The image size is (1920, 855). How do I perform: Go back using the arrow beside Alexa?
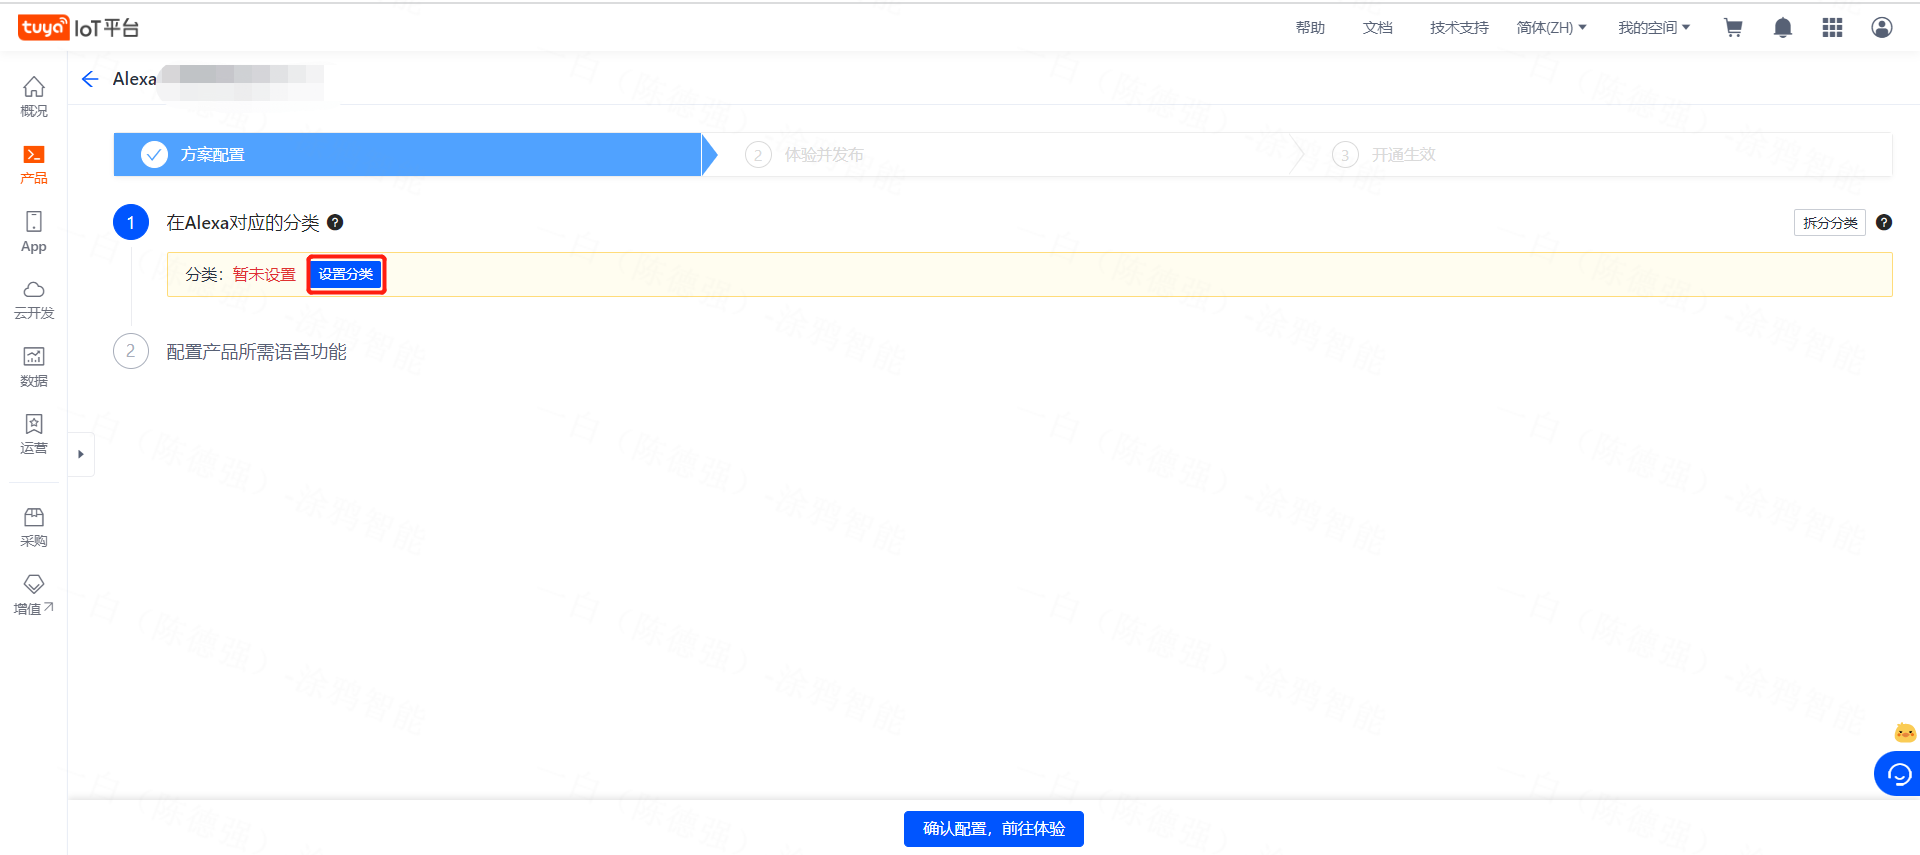[90, 79]
